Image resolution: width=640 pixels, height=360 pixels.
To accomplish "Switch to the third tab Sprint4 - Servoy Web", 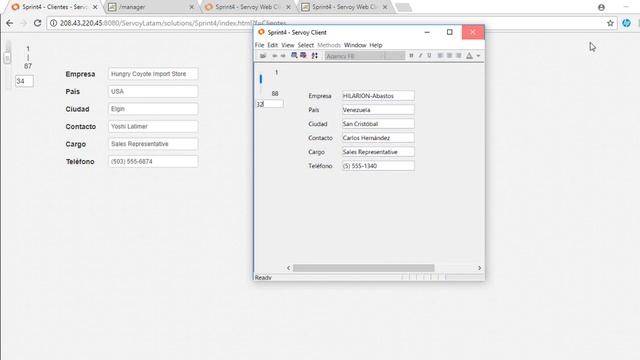I will pos(248,7).
